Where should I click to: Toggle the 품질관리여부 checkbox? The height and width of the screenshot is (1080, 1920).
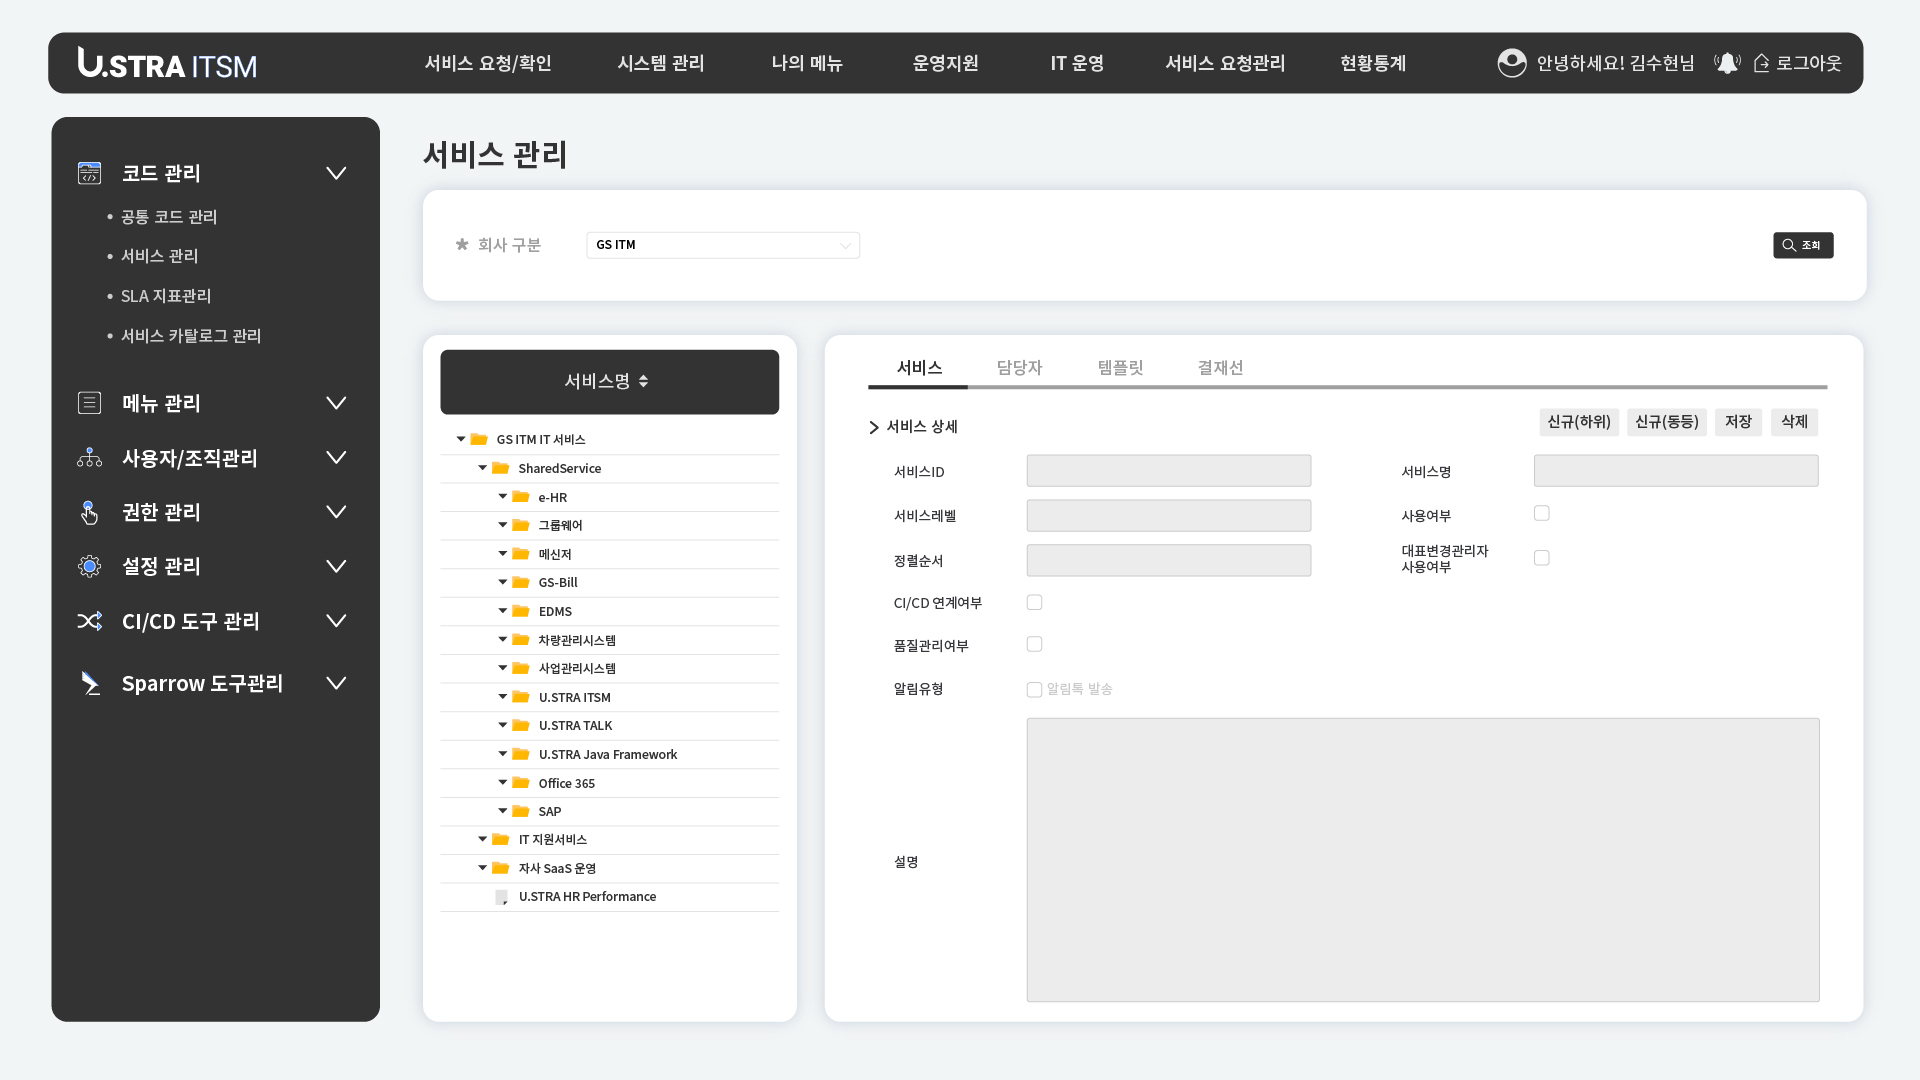click(x=1034, y=644)
